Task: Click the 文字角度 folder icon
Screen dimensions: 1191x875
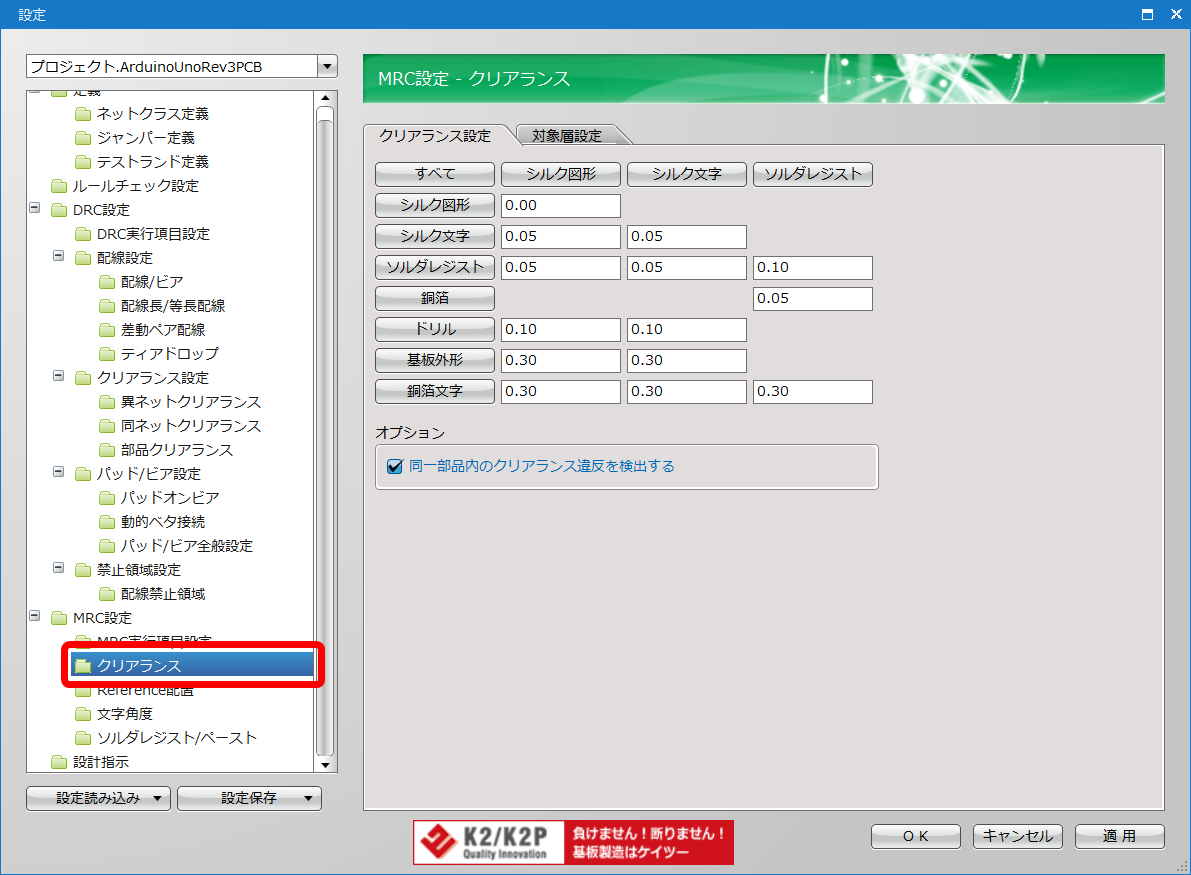Action: point(83,714)
